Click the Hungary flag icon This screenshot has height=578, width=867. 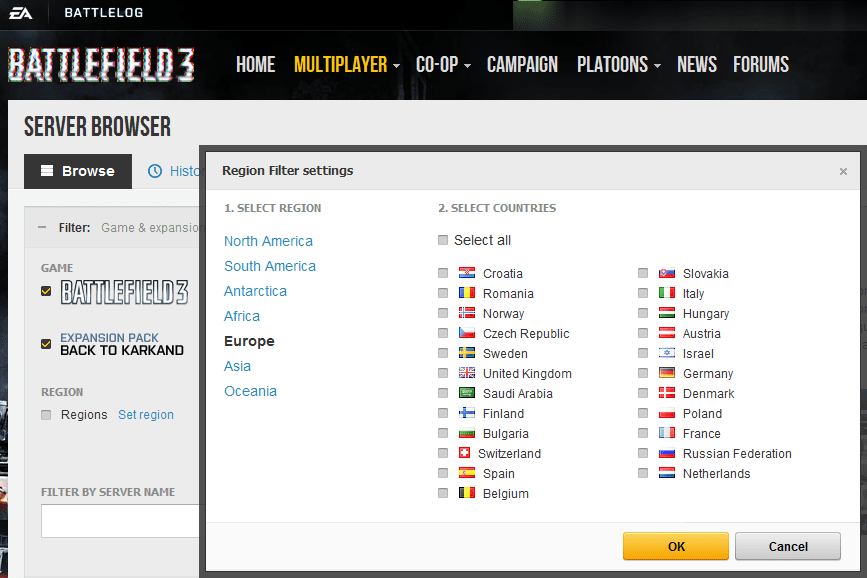pyautogui.click(x=667, y=313)
